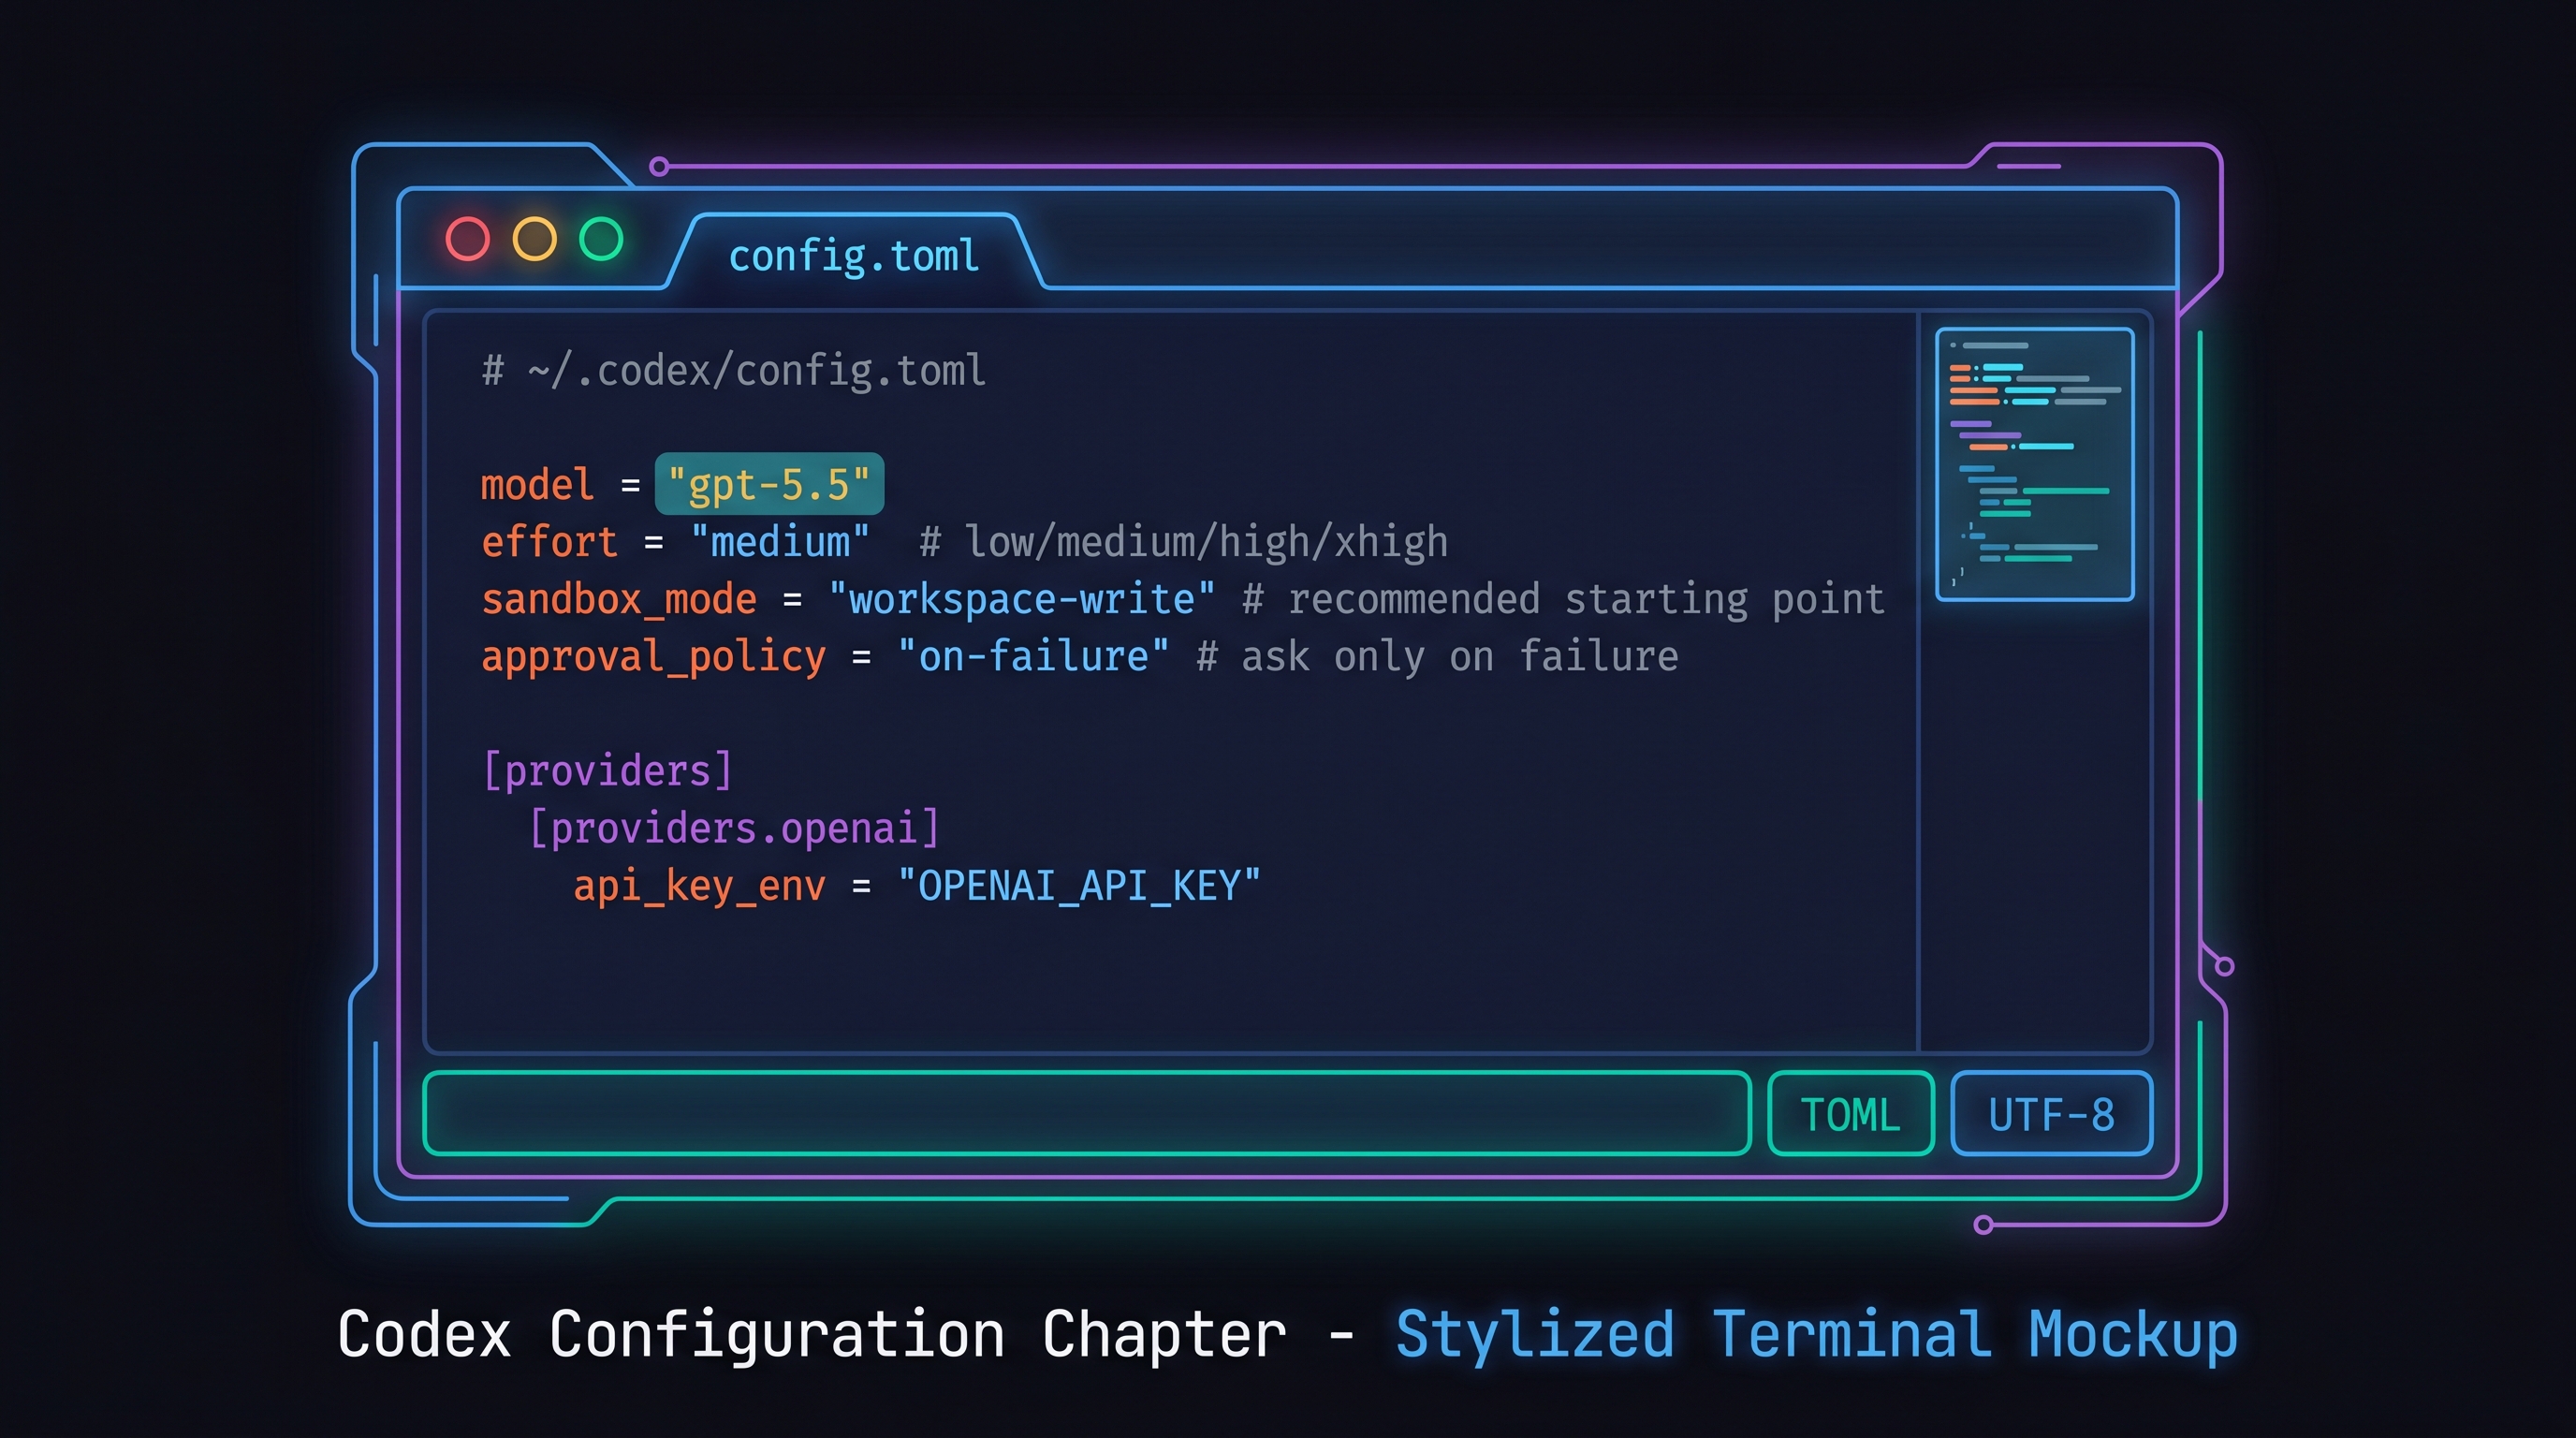Click the "OPENAI_API_KEY" string value
Image resolution: width=2576 pixels, height=1438 pixels.
pos(1079,886)
